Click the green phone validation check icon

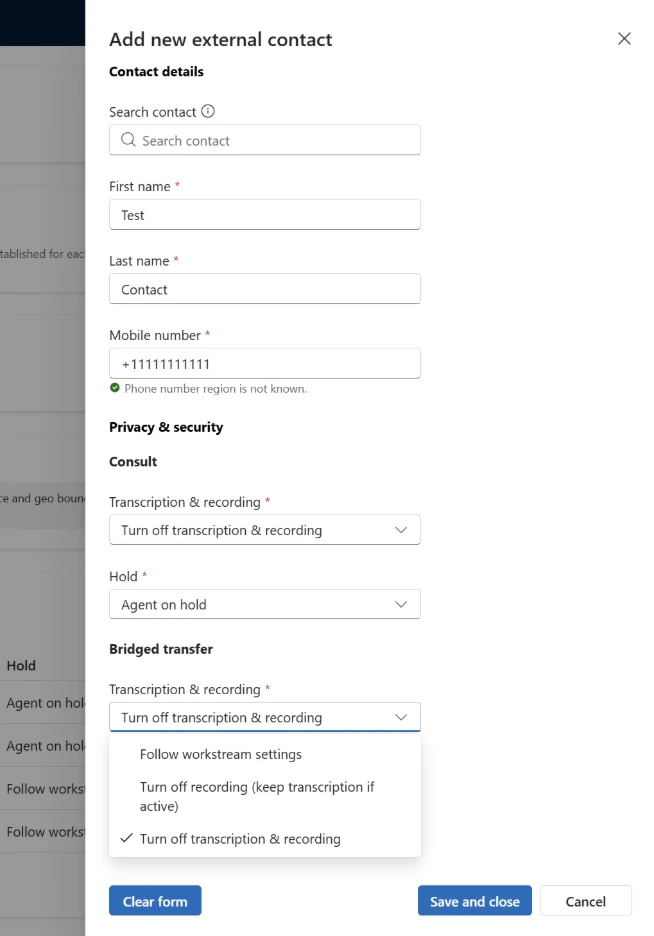pyautogui.click(x=115, y=388)
